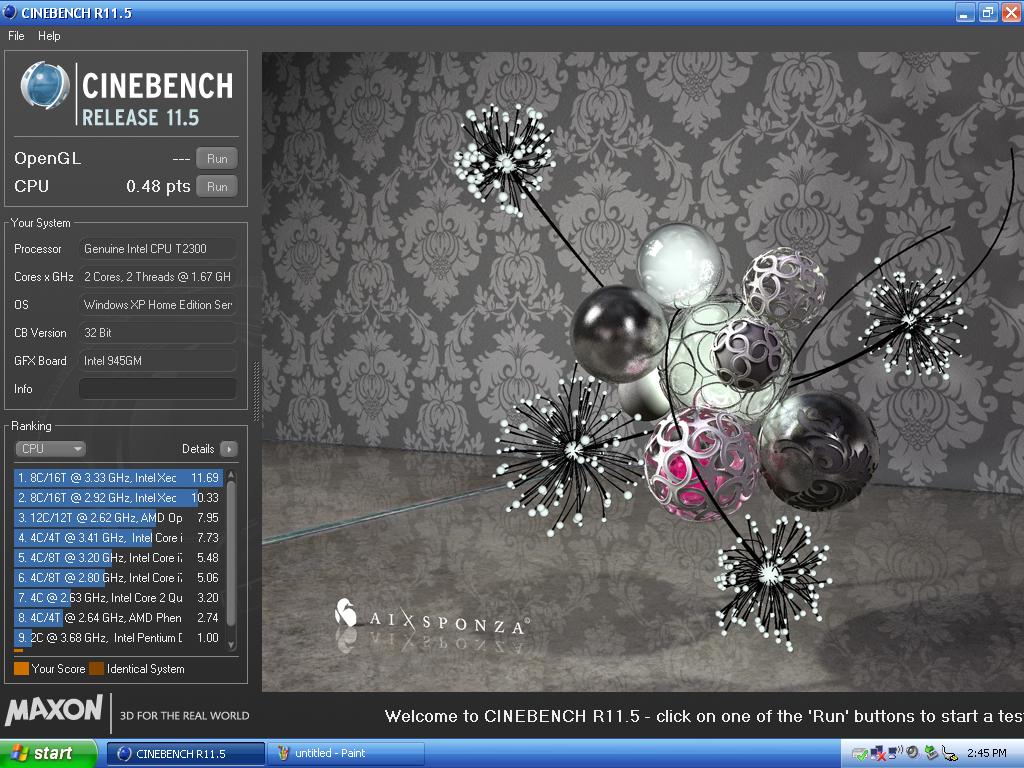This screenshot has width=1024, height=768.
Task: Open the ranking CPU dropdown
Action: coord(50,449)
